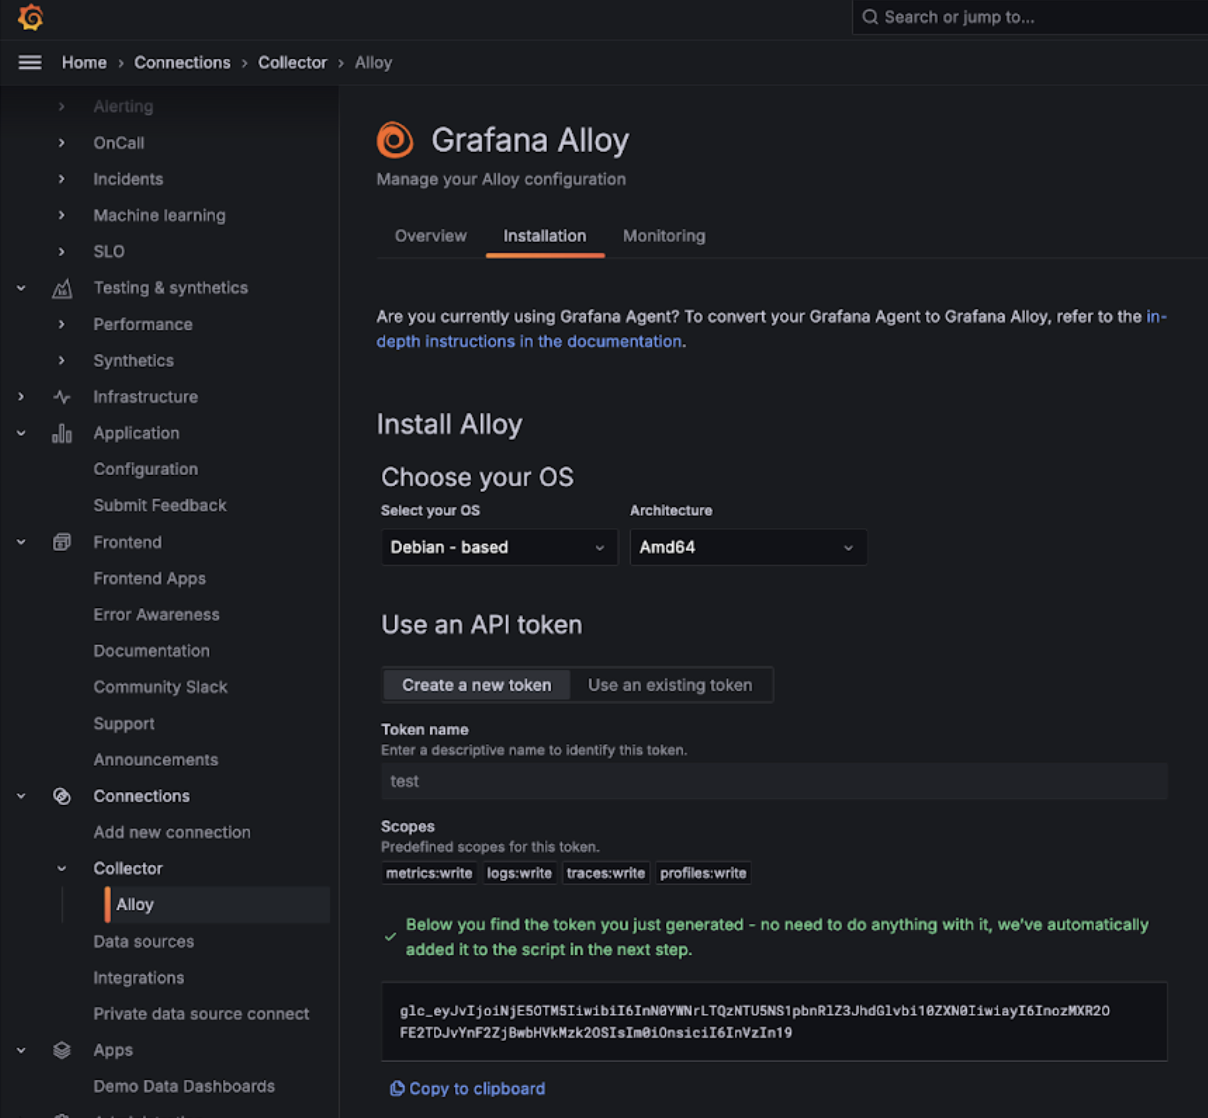
Task: Select the Infrastructure pulse icon in sidebar
Action: click(x=61, y=396)
